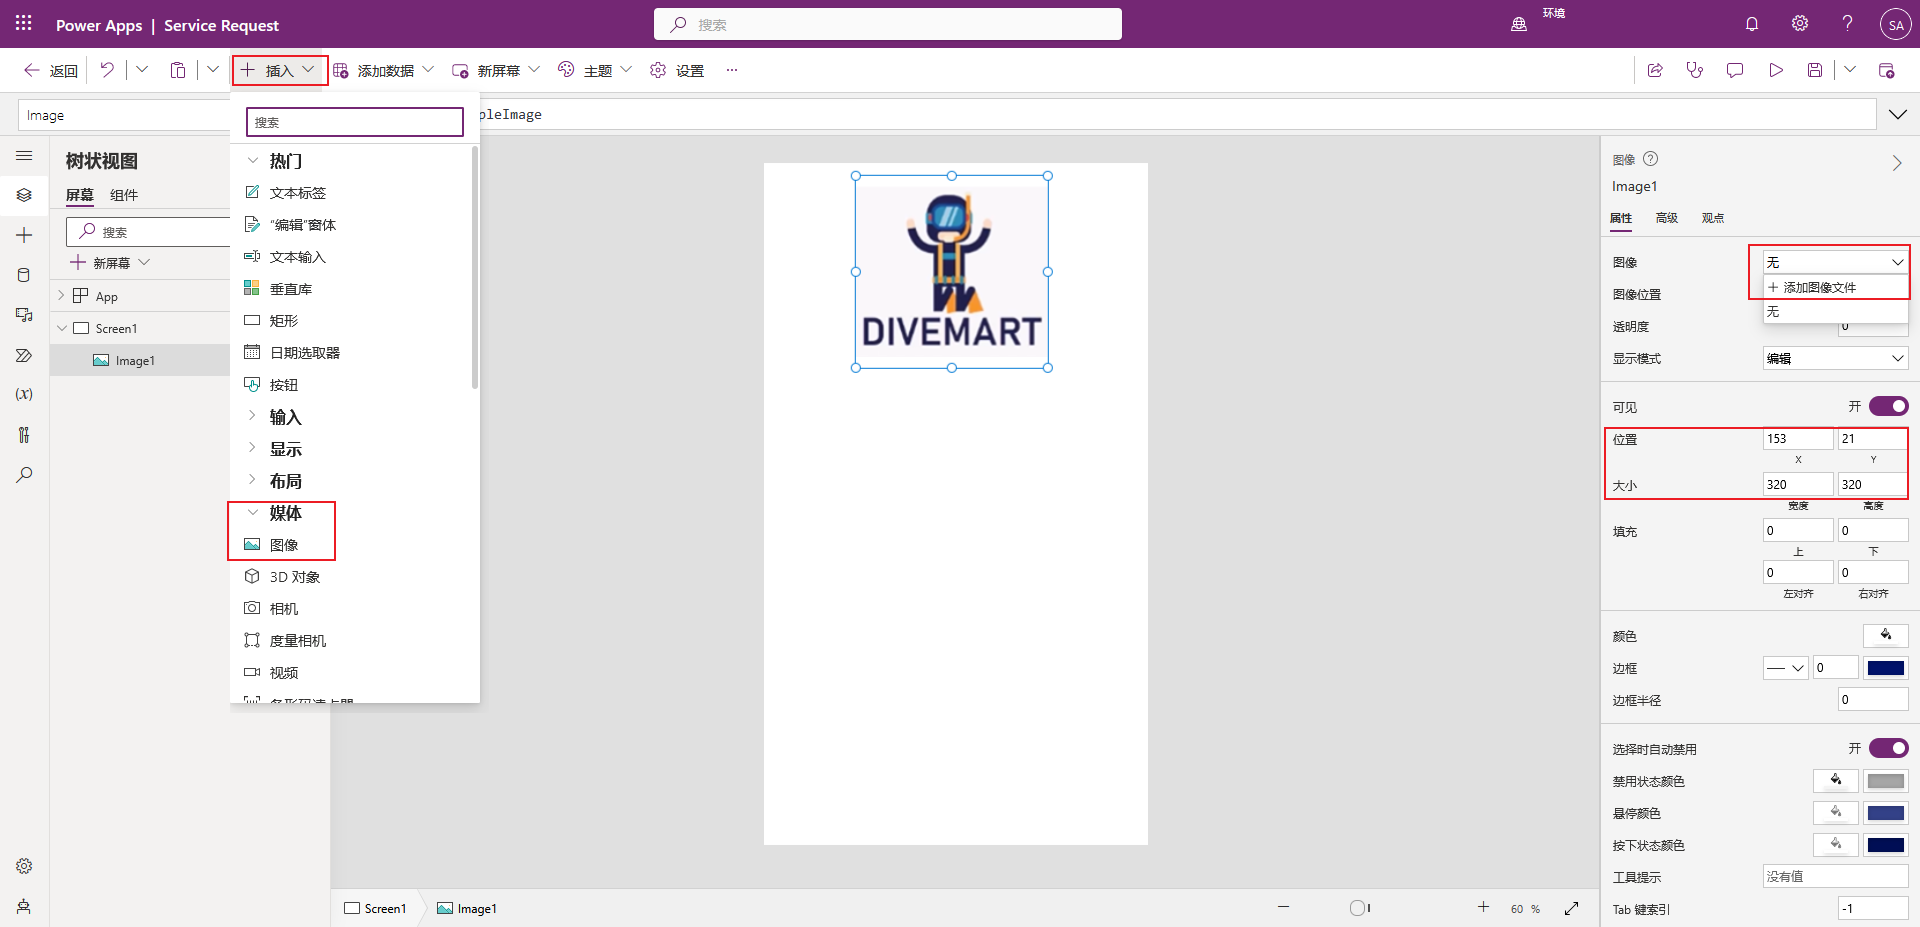Save the app with the floppy disk icon

click(x=1815, y=70)
